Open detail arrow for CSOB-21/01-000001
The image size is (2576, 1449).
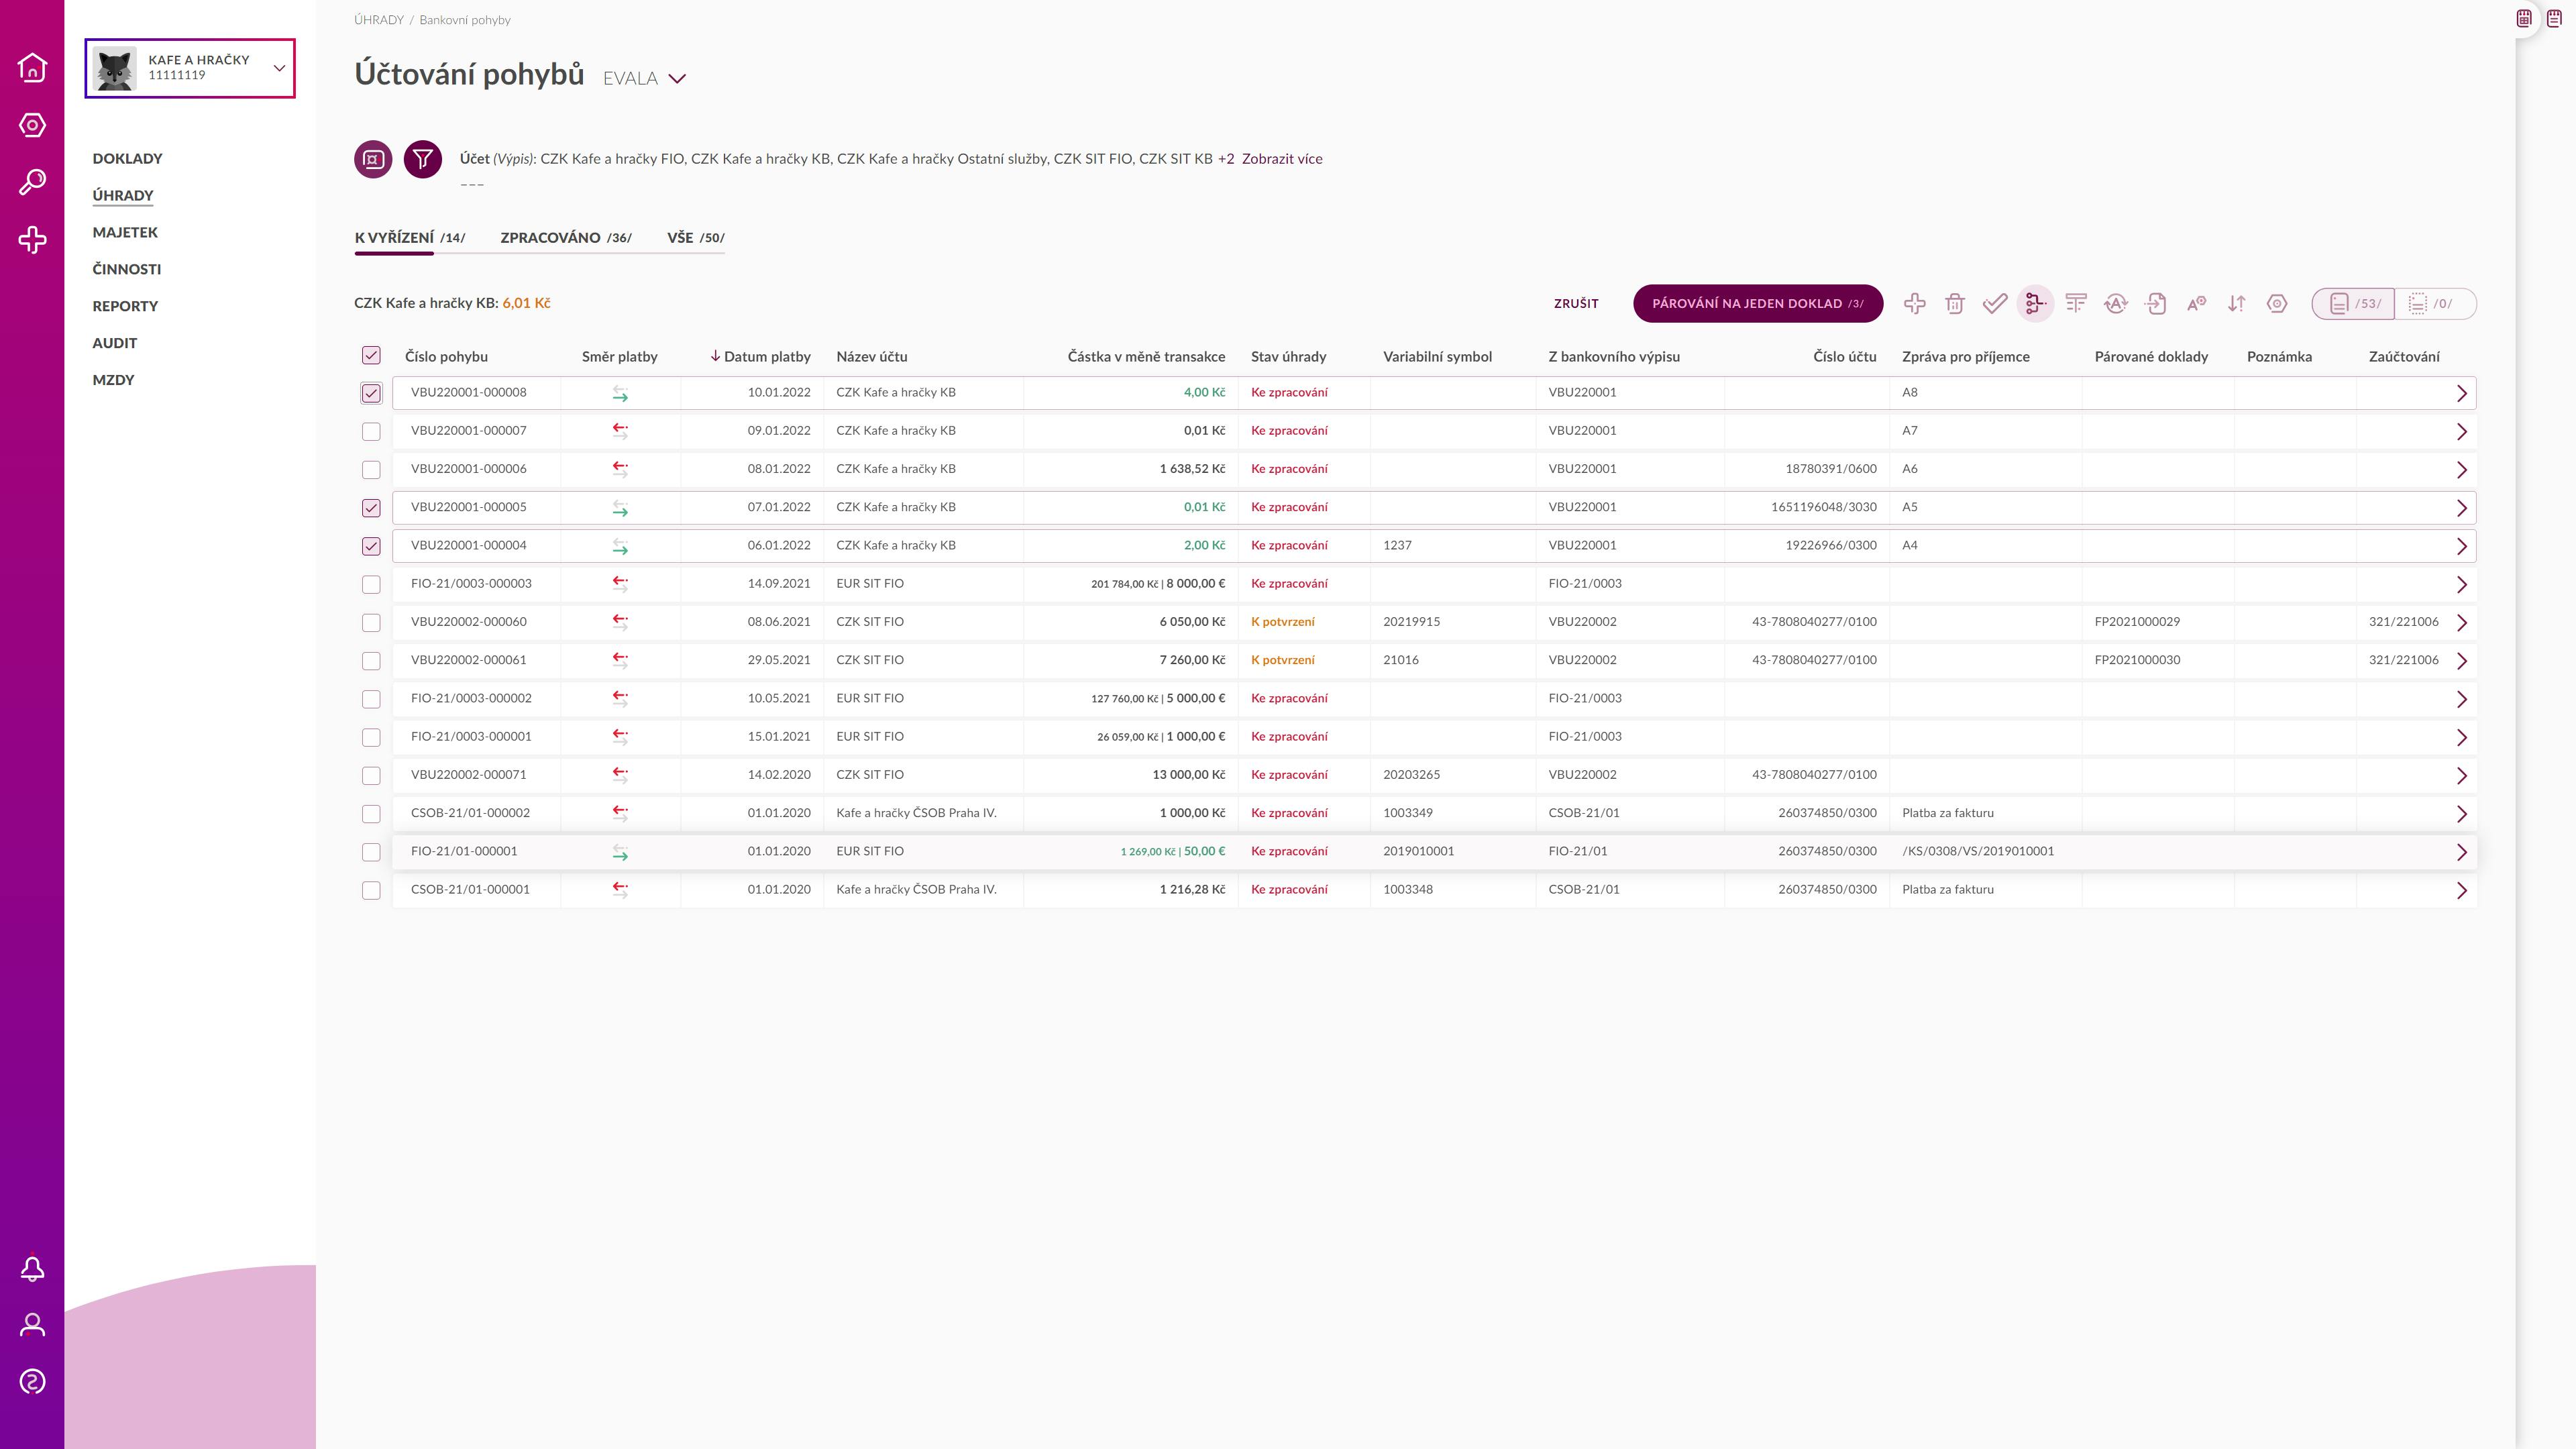coord(2462,890)
